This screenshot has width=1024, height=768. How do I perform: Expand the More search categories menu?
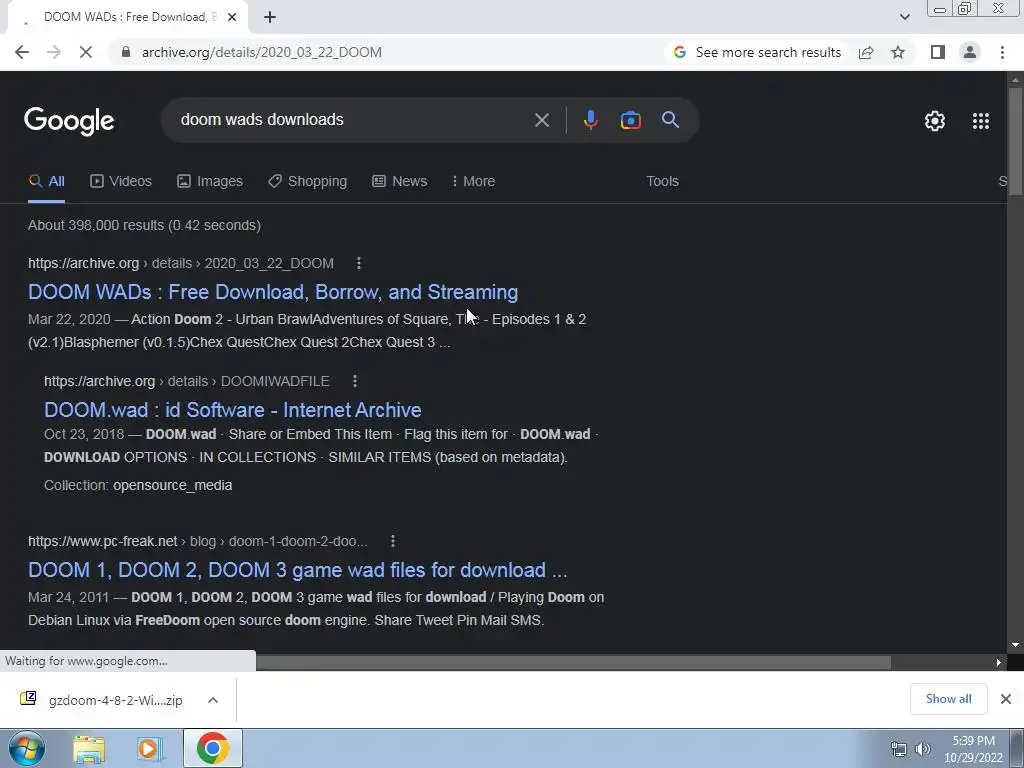(x=473, y=182)
